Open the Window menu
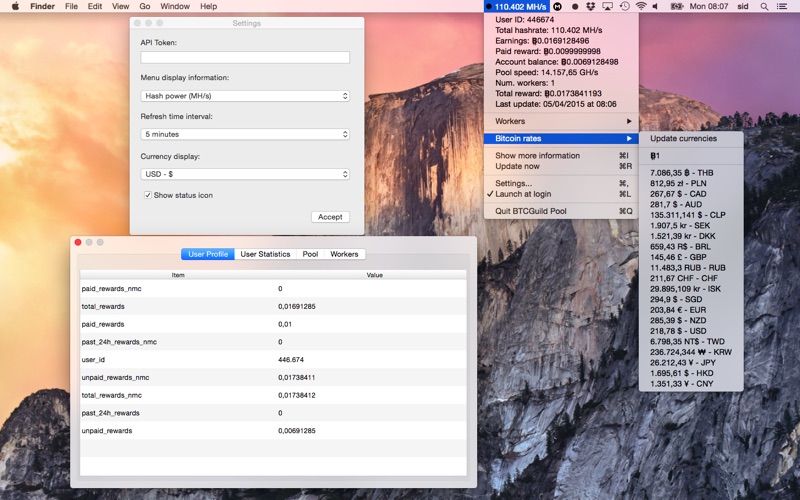The image size is (800, 500). click(x=175, y=6)
